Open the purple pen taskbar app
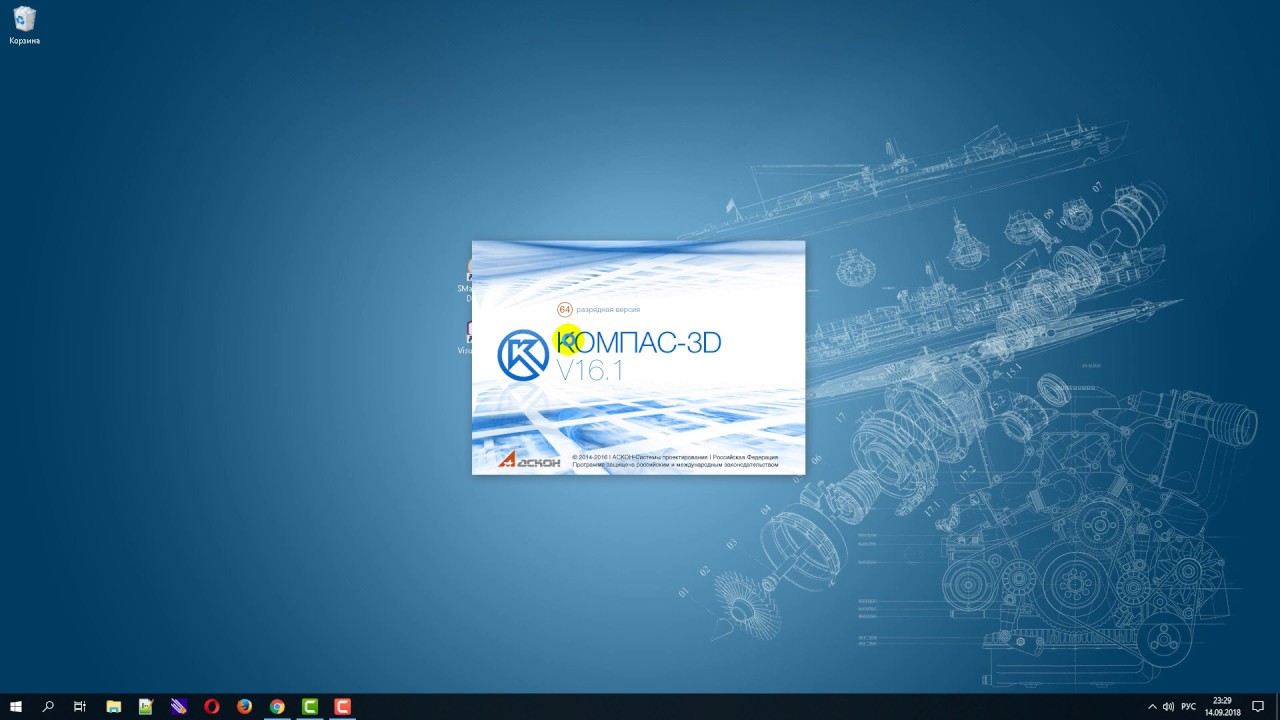1280x720 pixels. [x=179, y=706]
